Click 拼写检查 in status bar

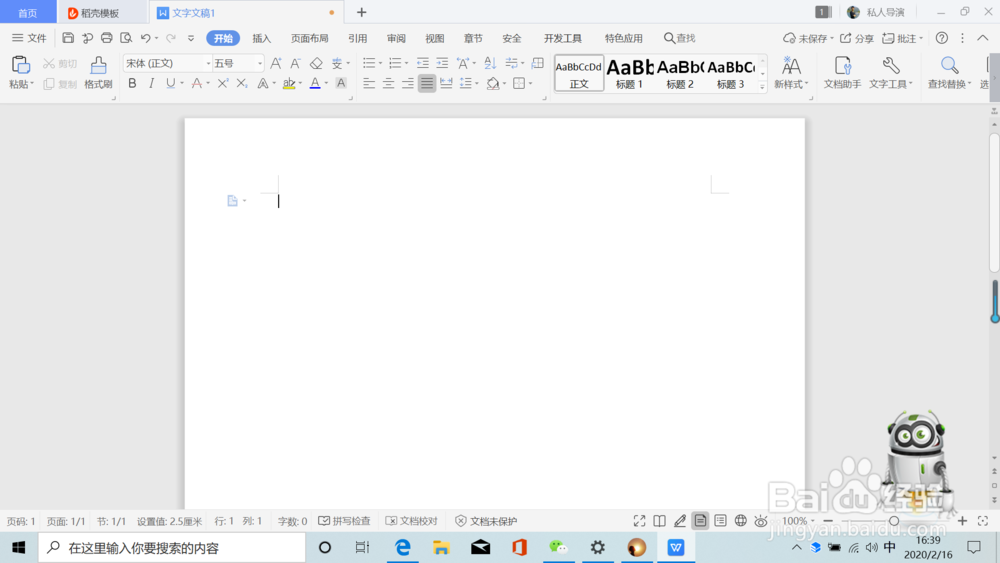coord(344,521)
